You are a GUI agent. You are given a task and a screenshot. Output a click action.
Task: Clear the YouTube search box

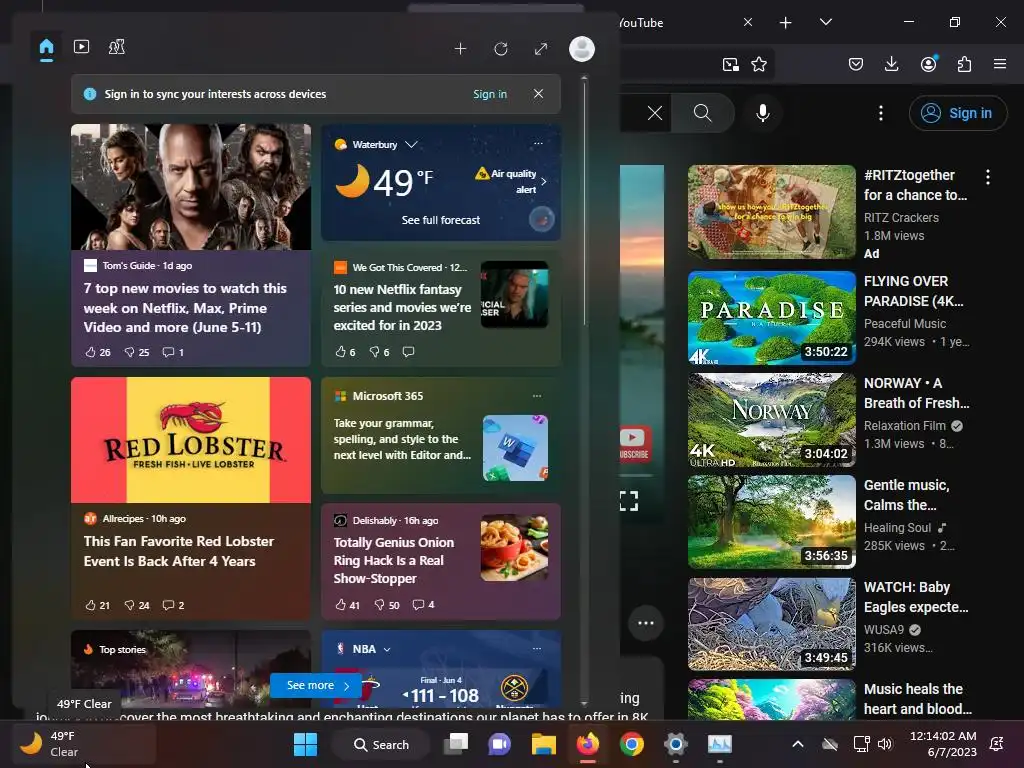pos(654,113)
